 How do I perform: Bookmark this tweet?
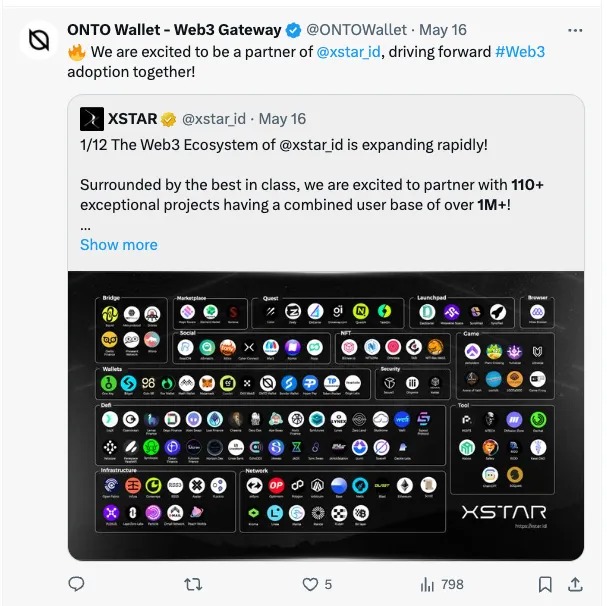click(x=545, y=583)
